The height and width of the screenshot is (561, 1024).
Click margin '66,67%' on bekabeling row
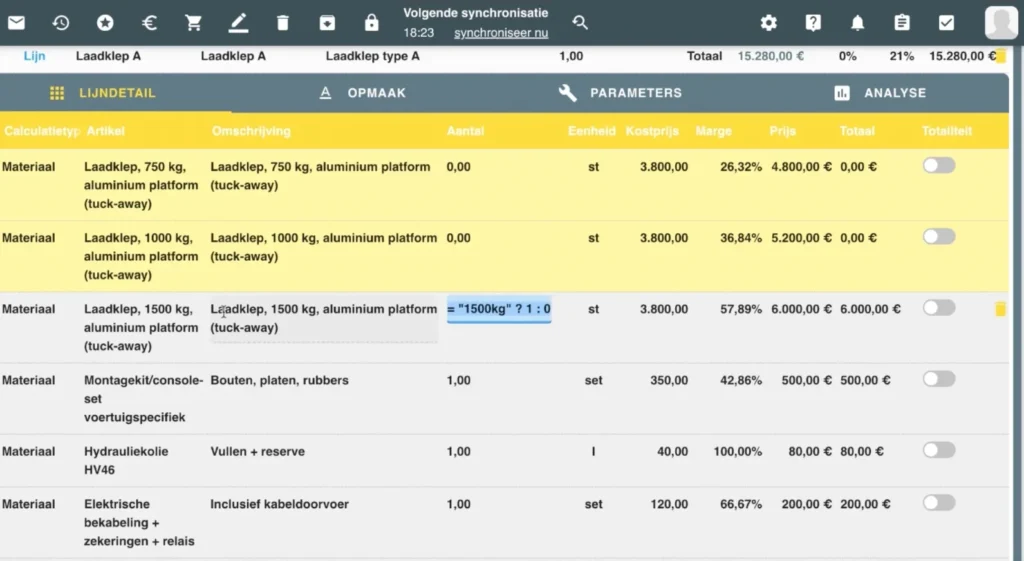[741, 505]
